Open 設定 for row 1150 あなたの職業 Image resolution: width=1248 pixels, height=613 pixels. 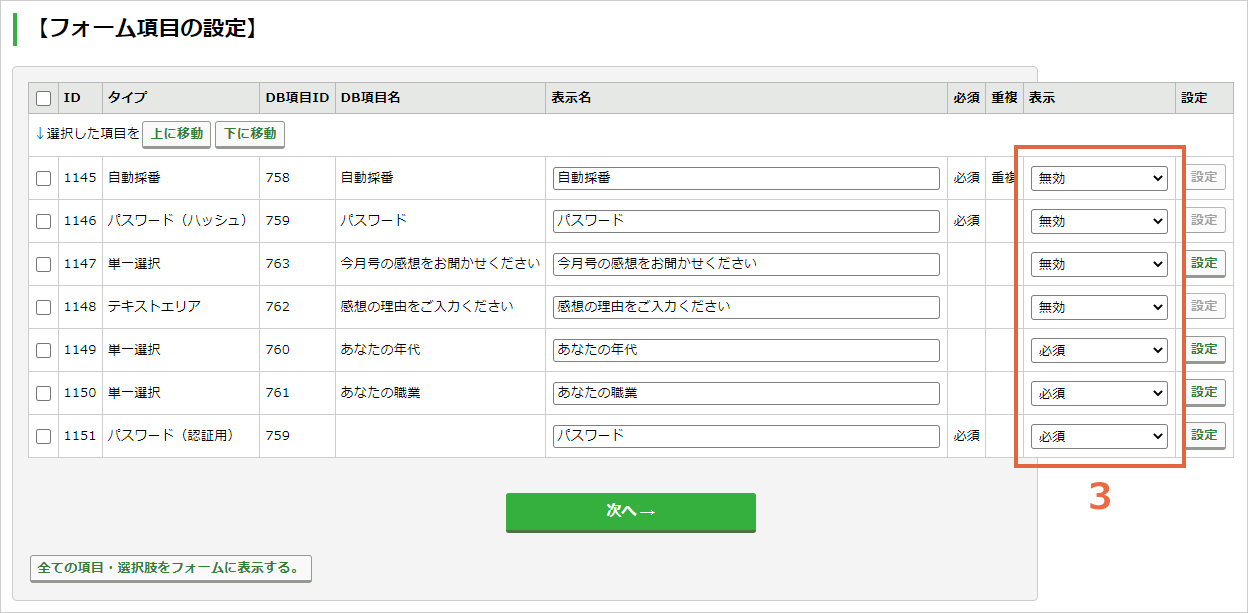[1205, 393]
